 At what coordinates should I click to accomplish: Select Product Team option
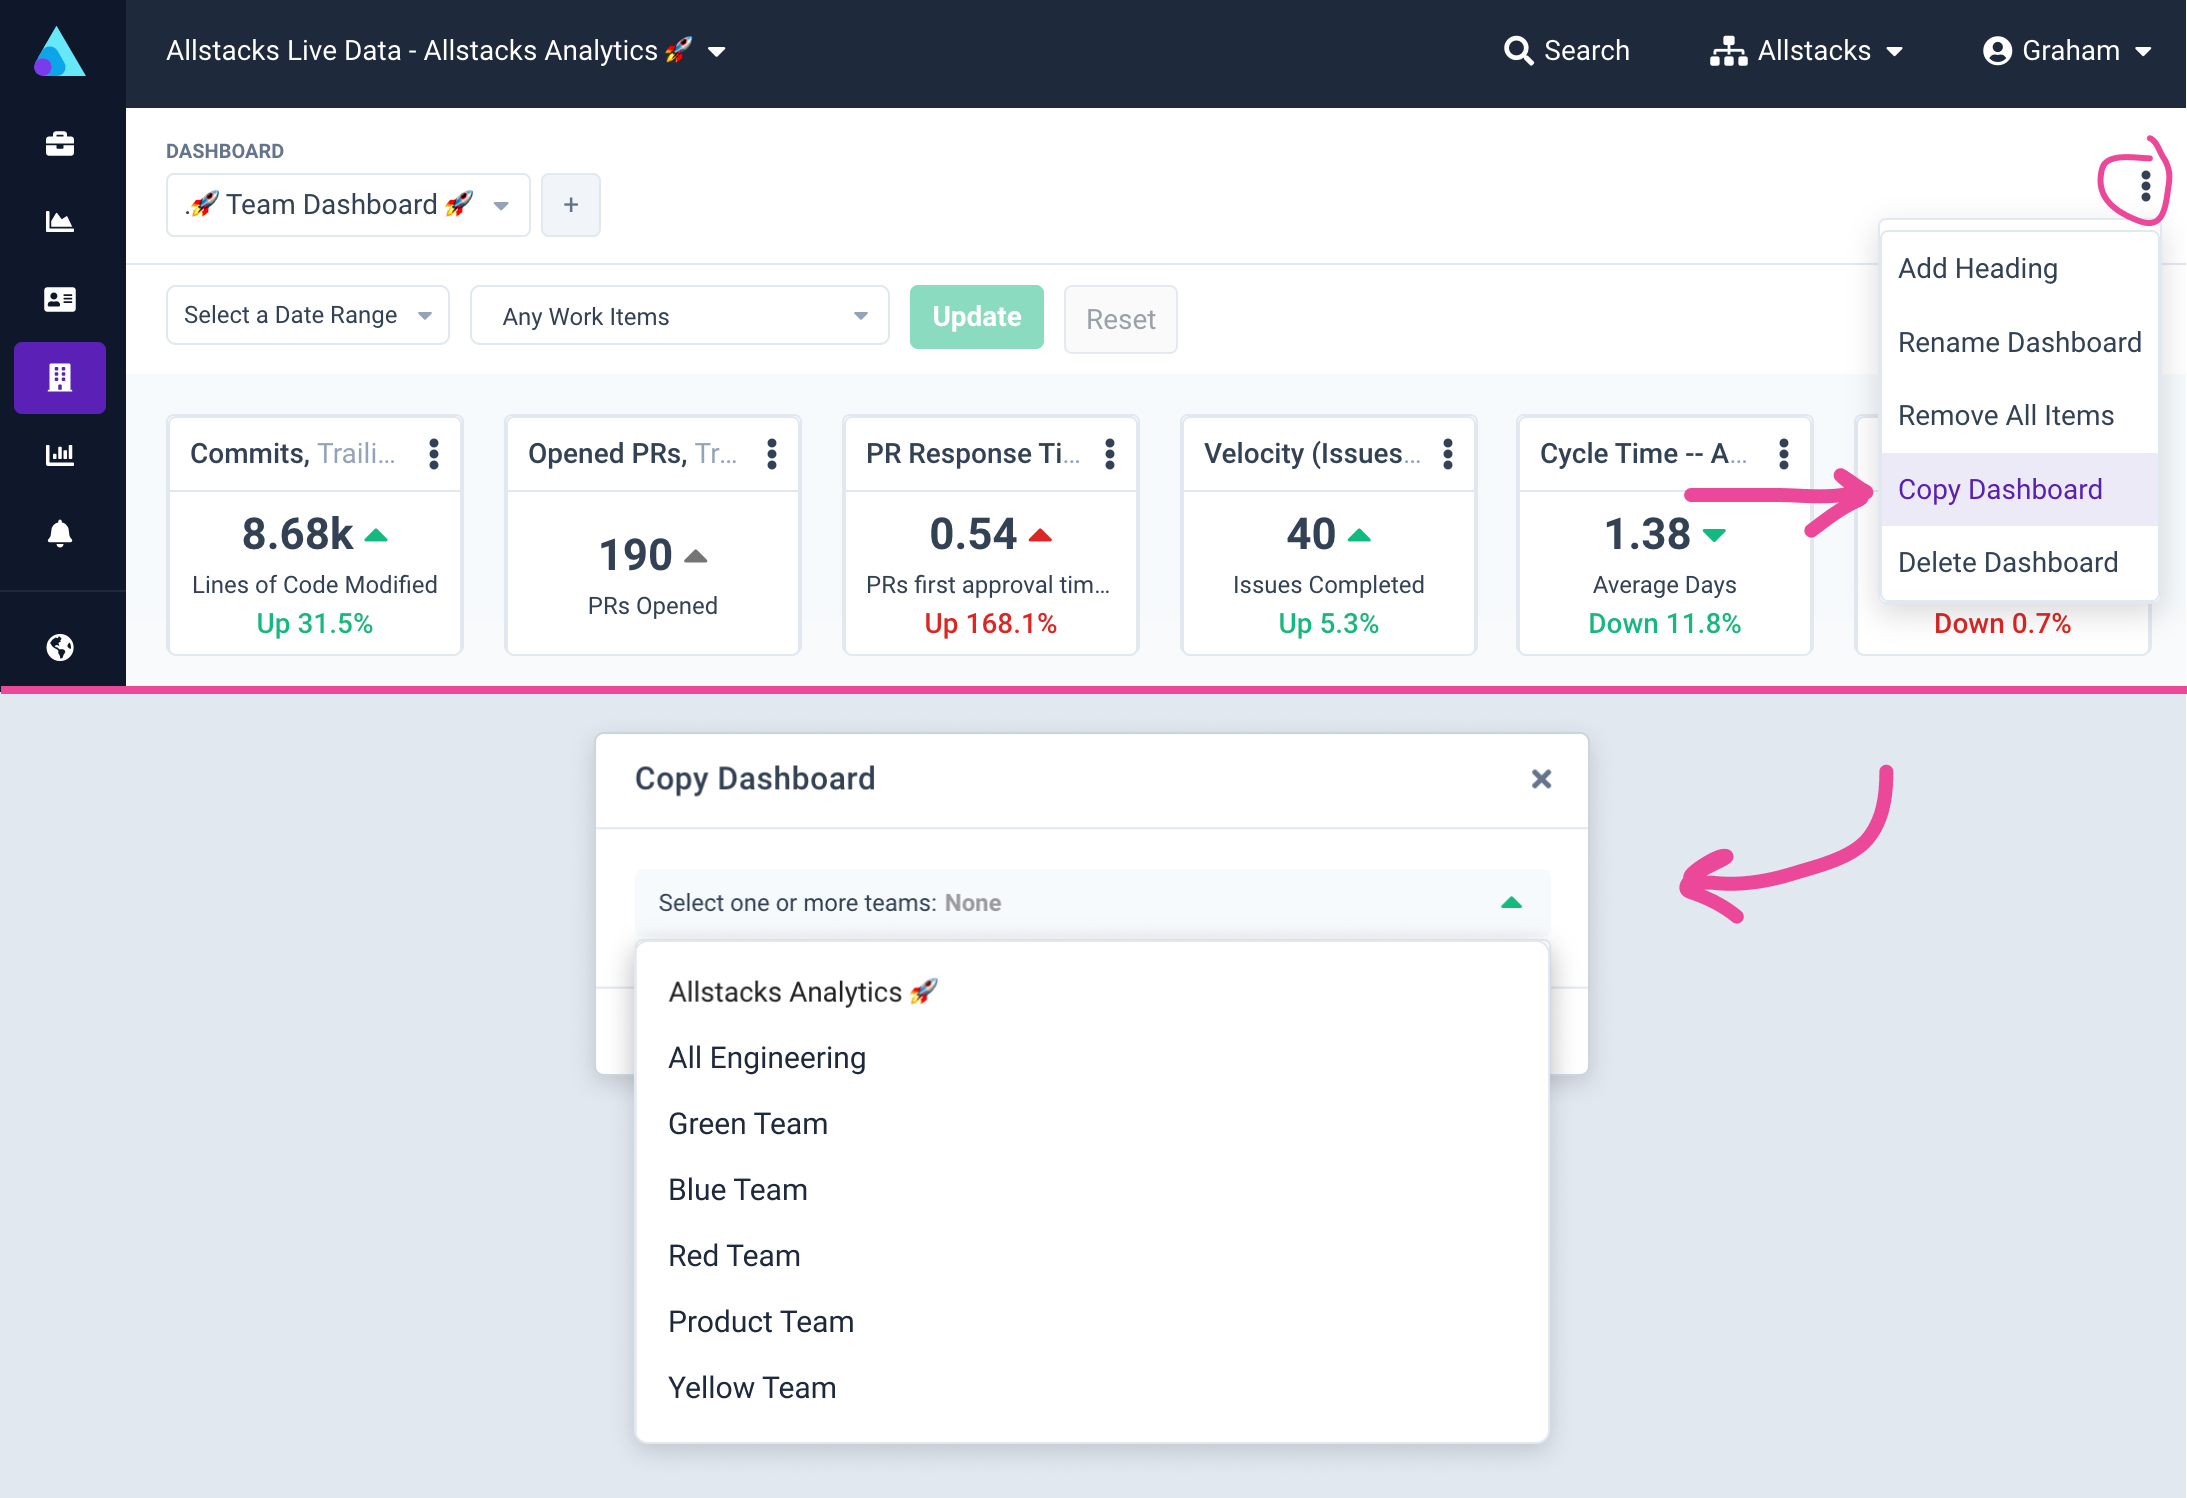click(x=1092, y=1322)
